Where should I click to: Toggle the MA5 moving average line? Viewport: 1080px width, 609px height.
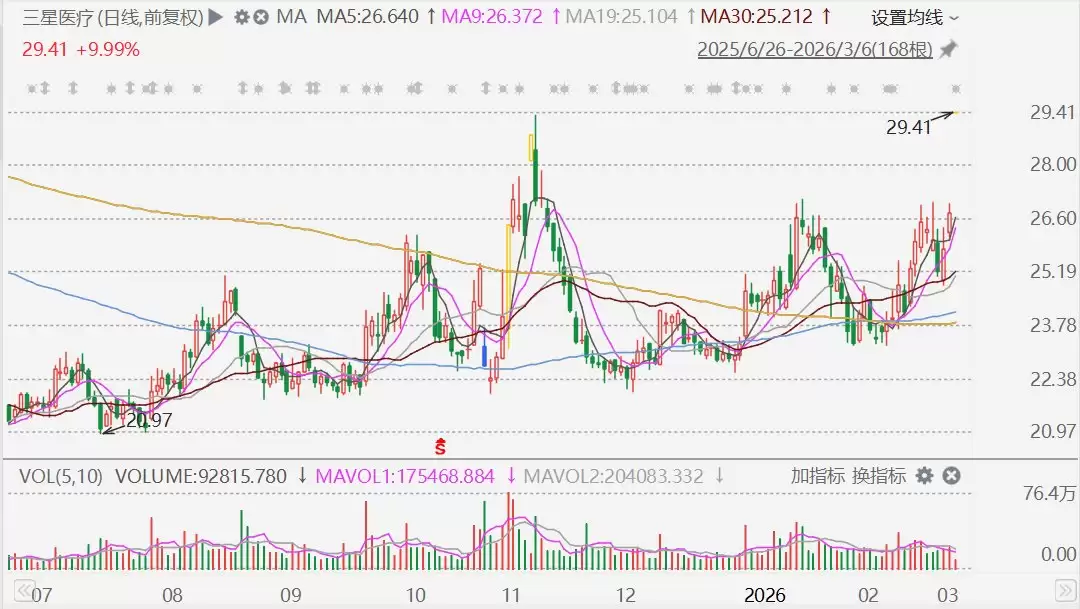pos(368,17)
